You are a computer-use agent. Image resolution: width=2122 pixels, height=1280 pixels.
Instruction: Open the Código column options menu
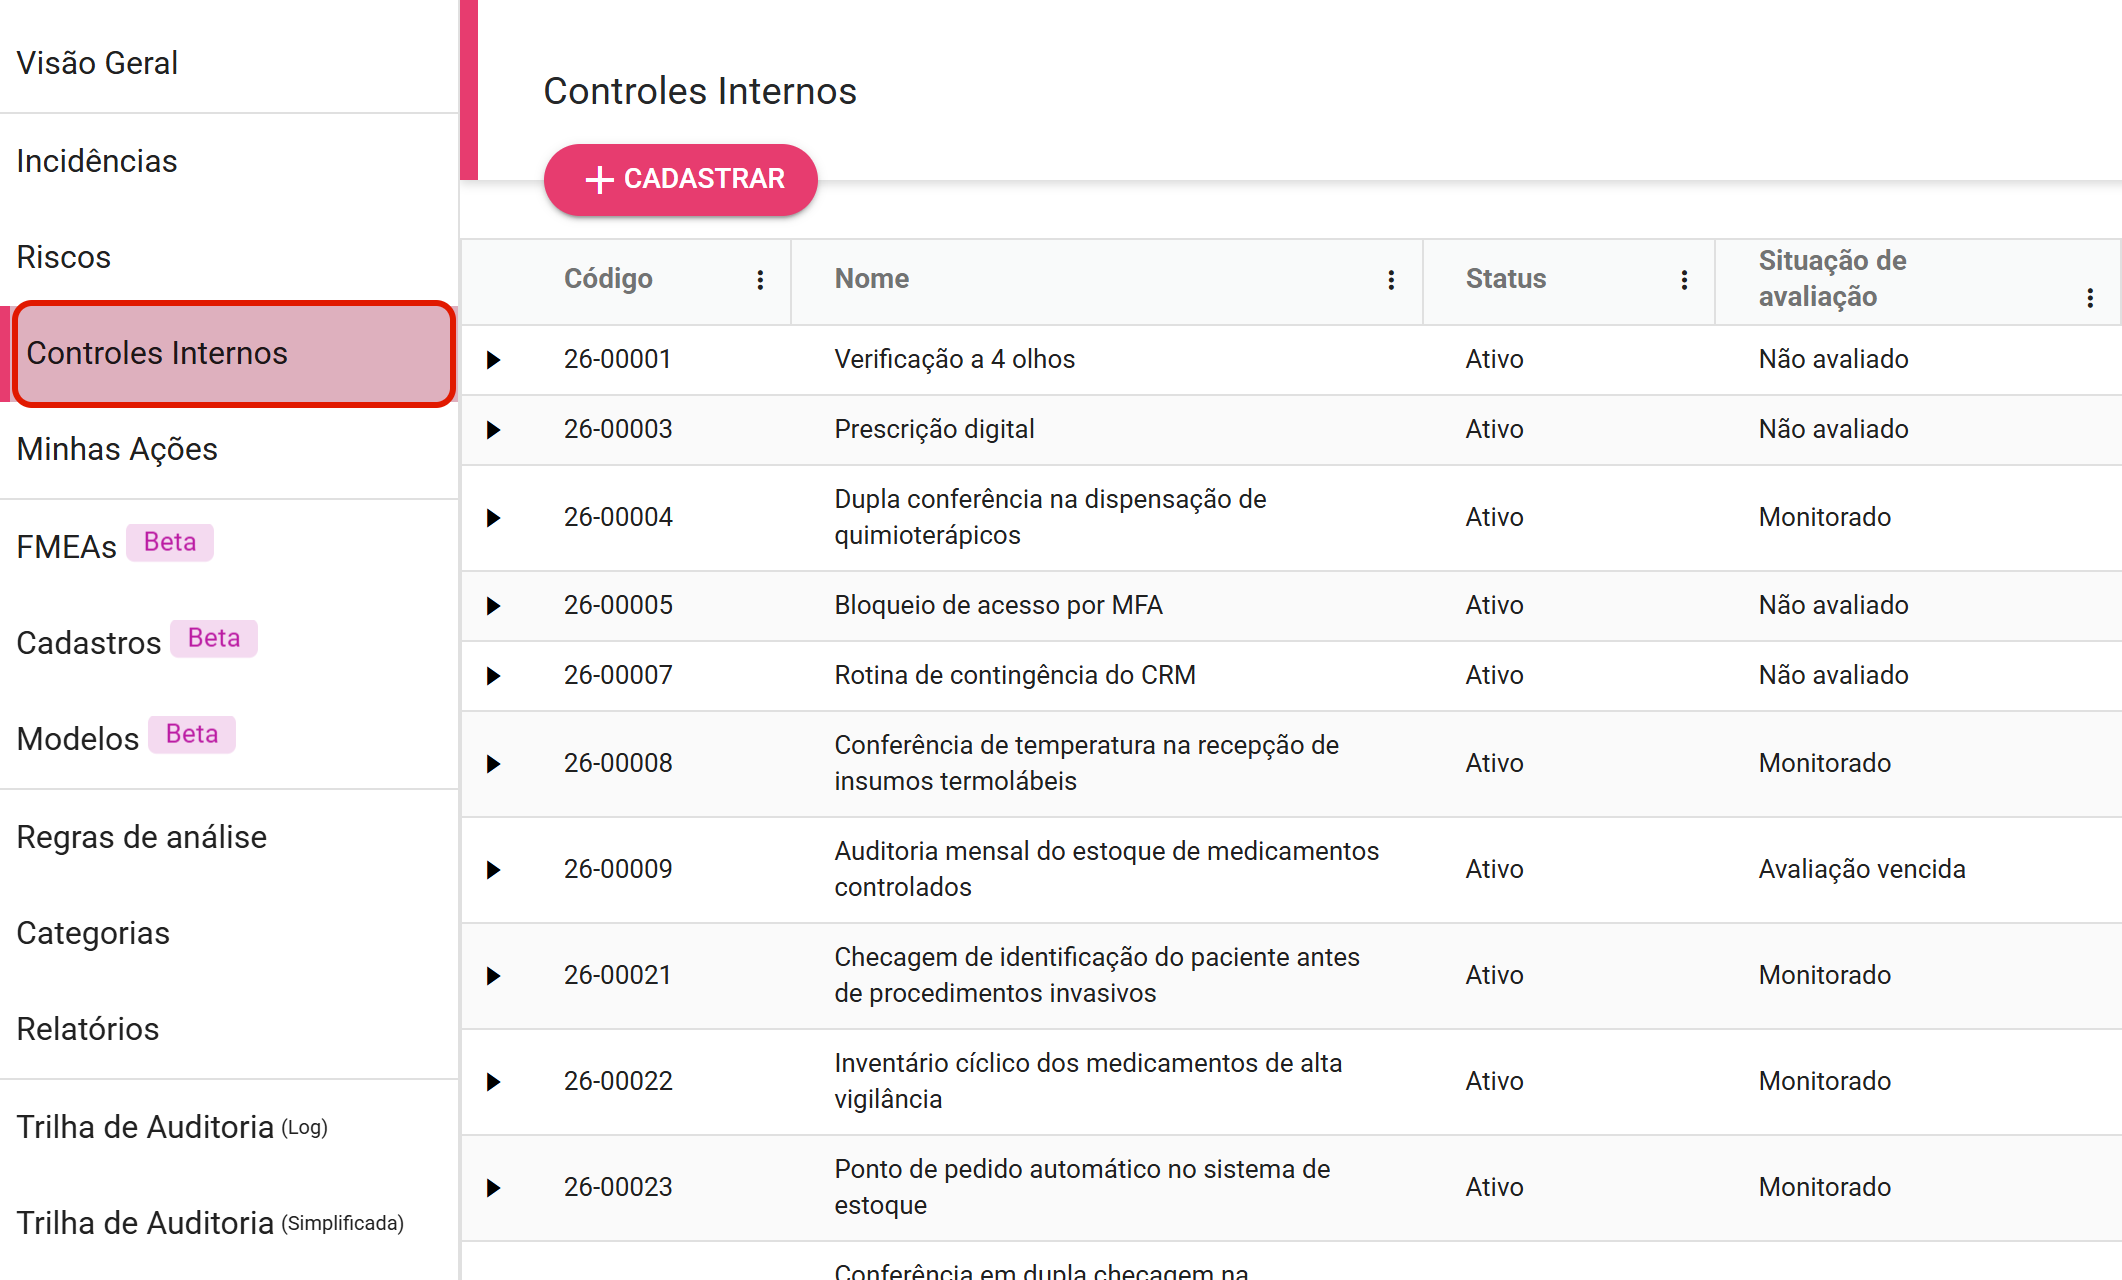(x=760, y=280)
